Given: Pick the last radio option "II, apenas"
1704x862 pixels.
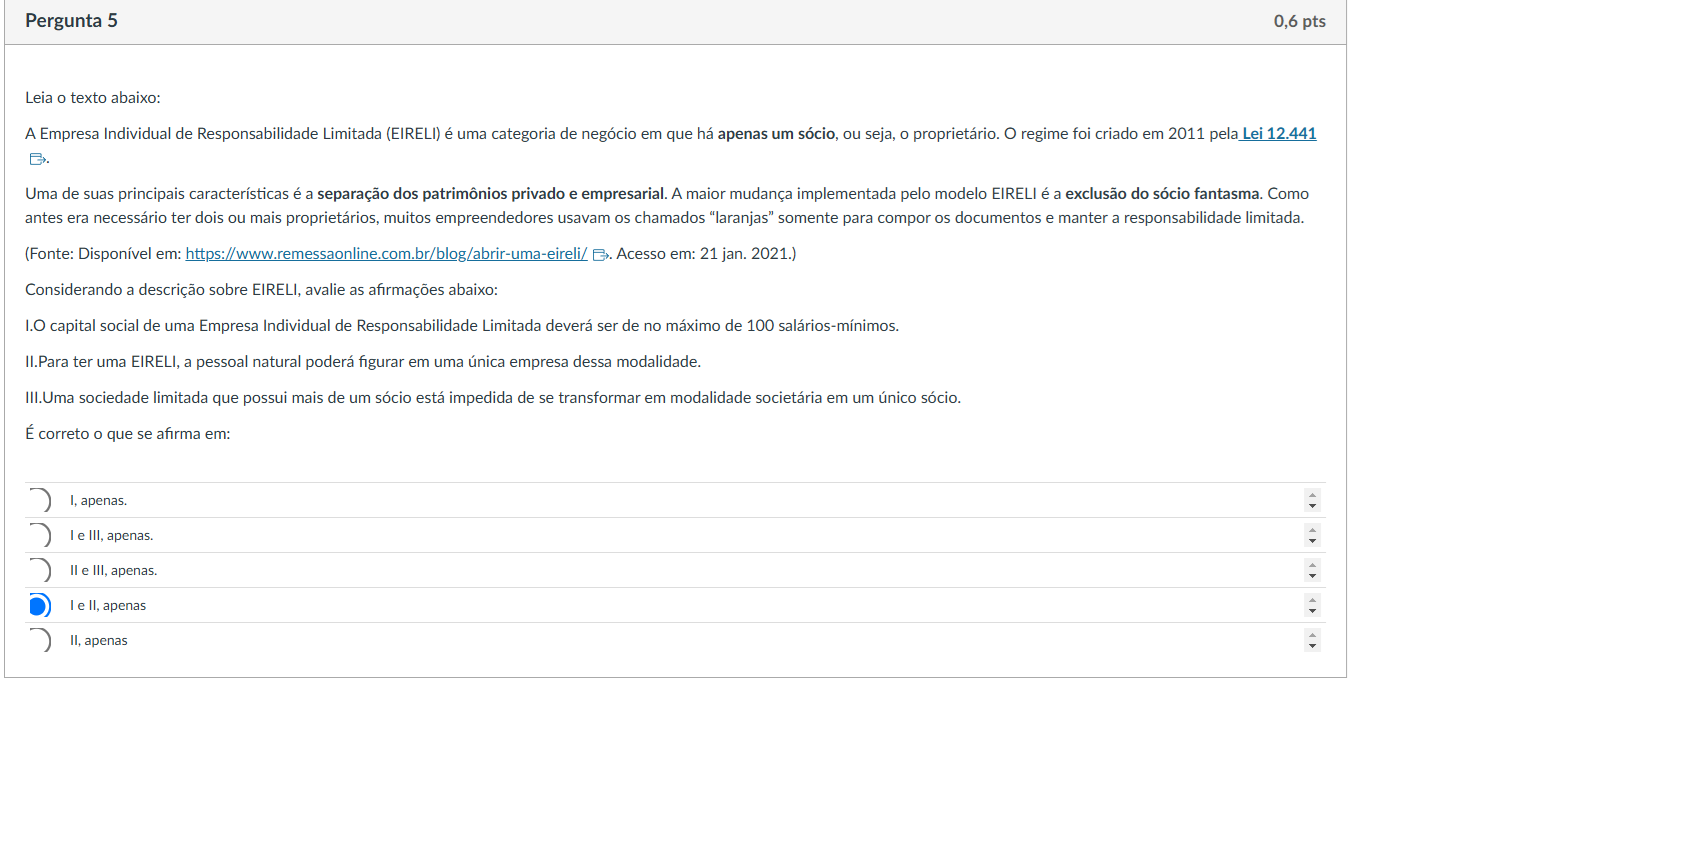Looking at the screenshot, I should click(39, 640).
